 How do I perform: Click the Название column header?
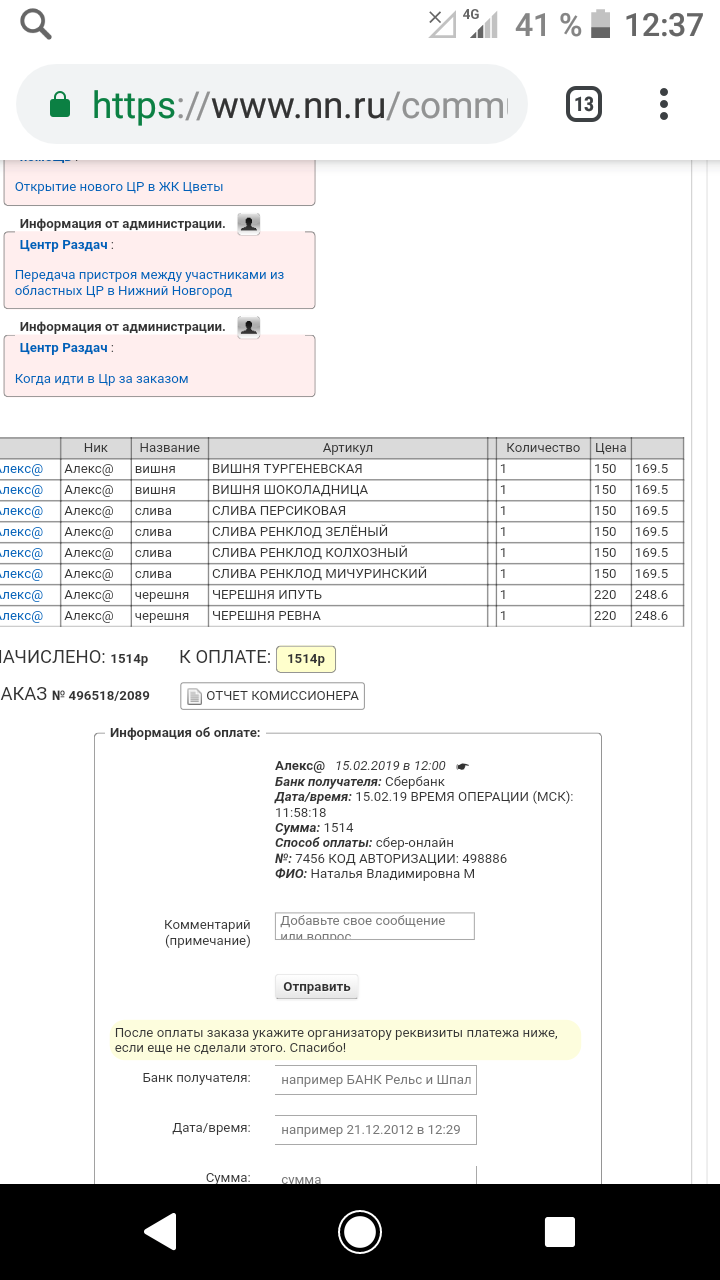[x=170, y=448]
